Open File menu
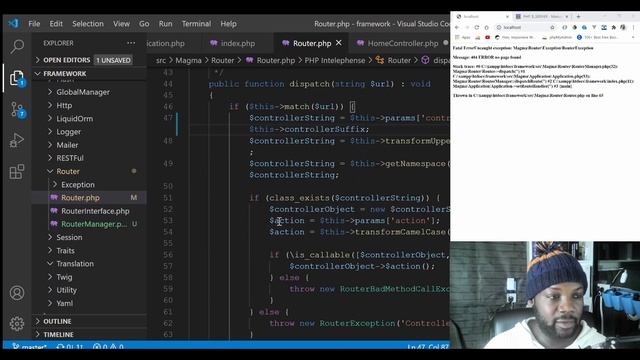This screenshot has width=640, height=360. coord(34,24)
